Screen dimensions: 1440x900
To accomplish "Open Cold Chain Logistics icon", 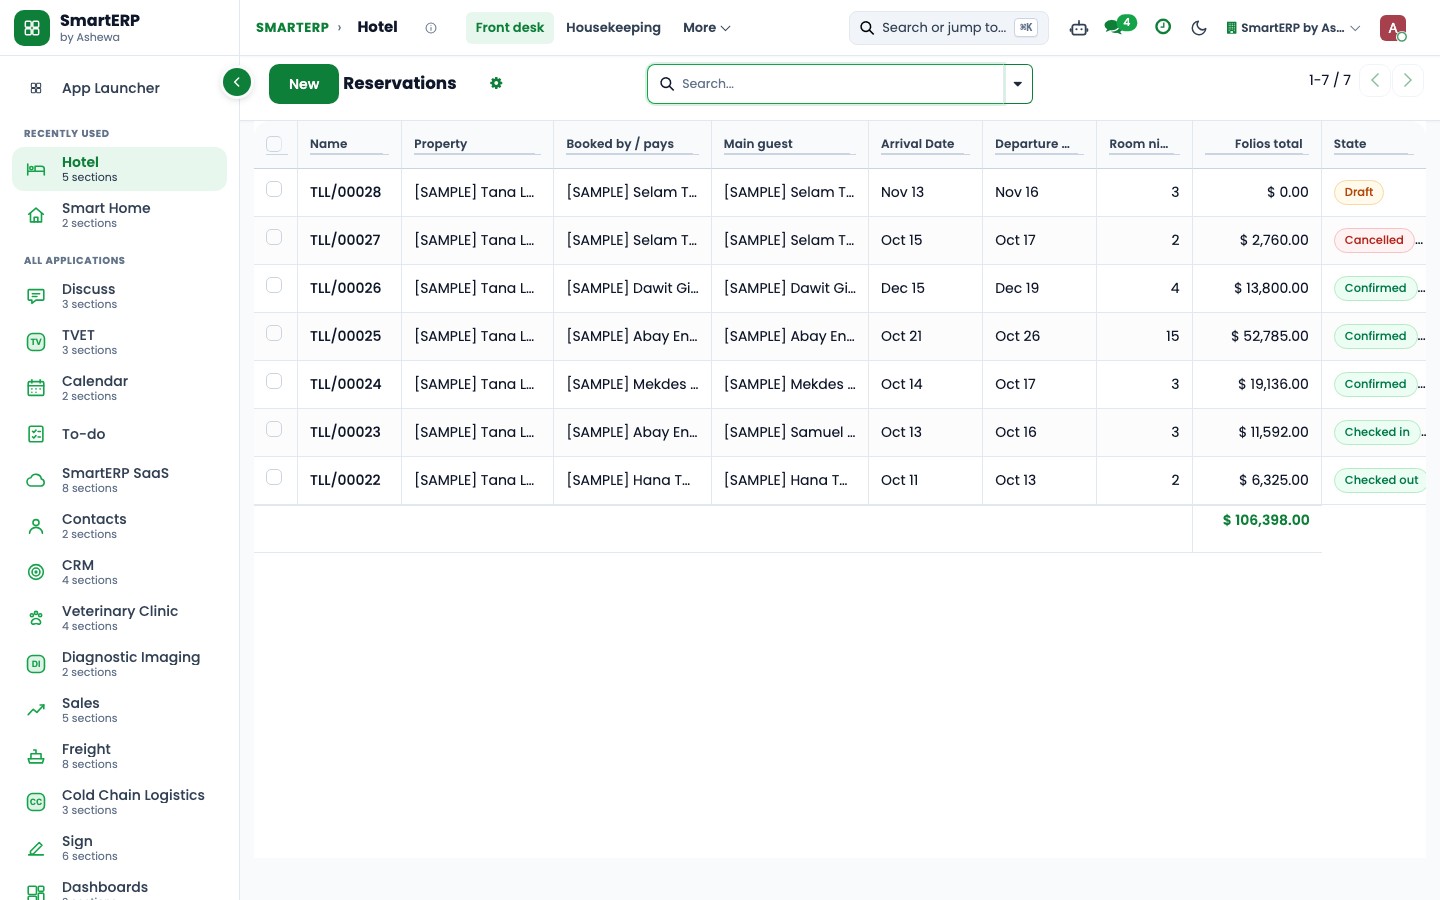I will coord(36,802).
